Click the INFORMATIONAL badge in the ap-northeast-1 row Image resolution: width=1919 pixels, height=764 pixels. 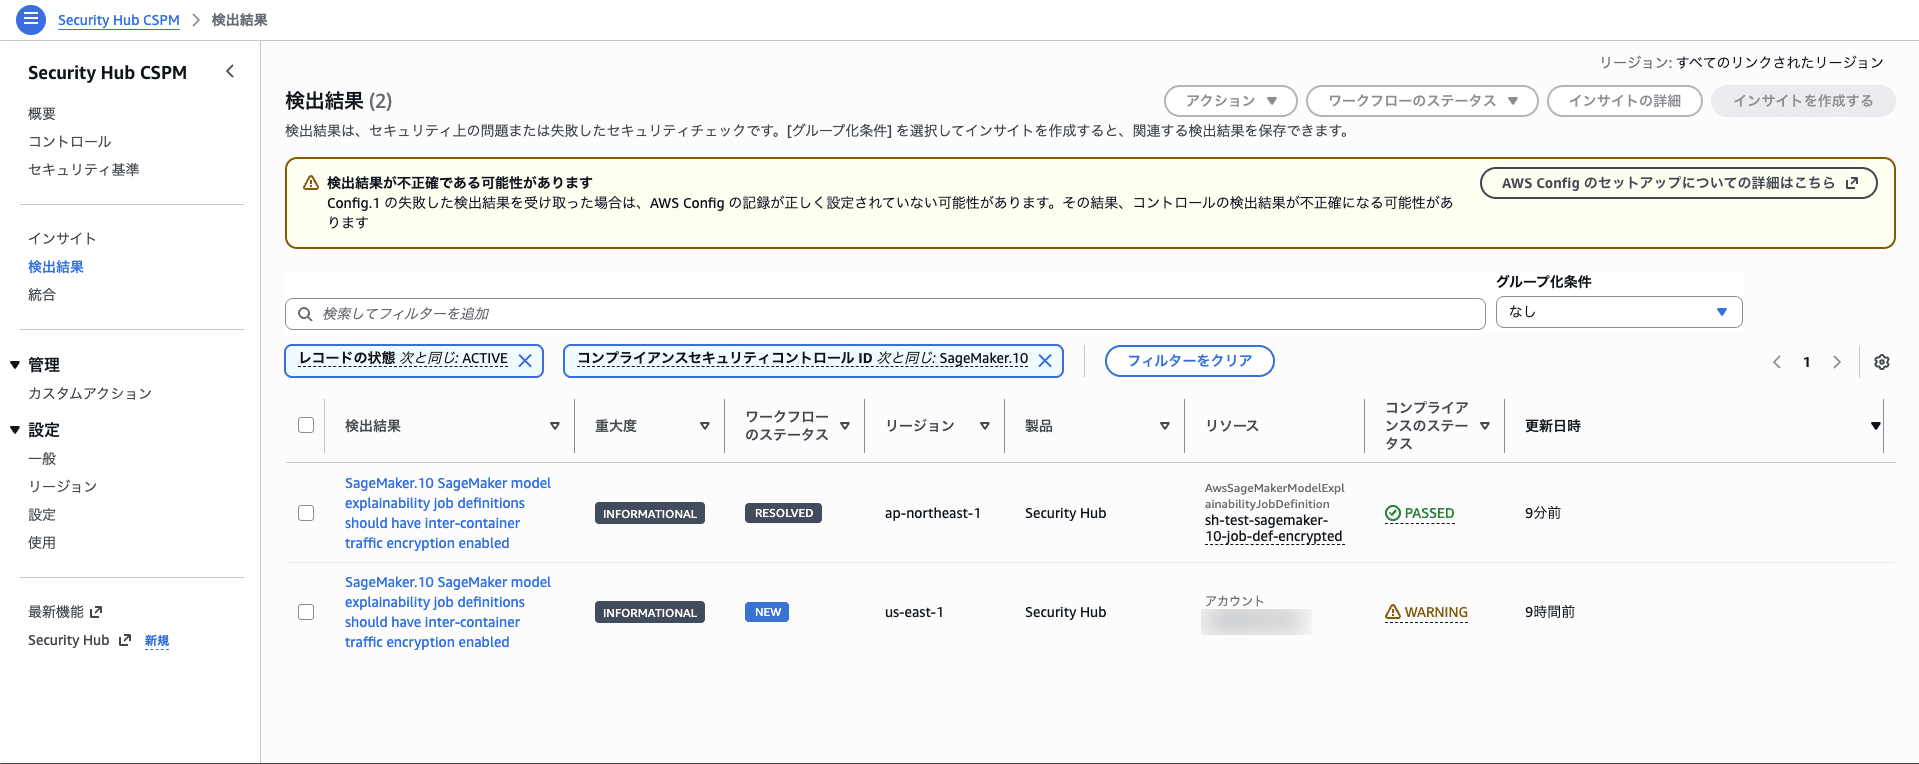(x=650, y=513)
